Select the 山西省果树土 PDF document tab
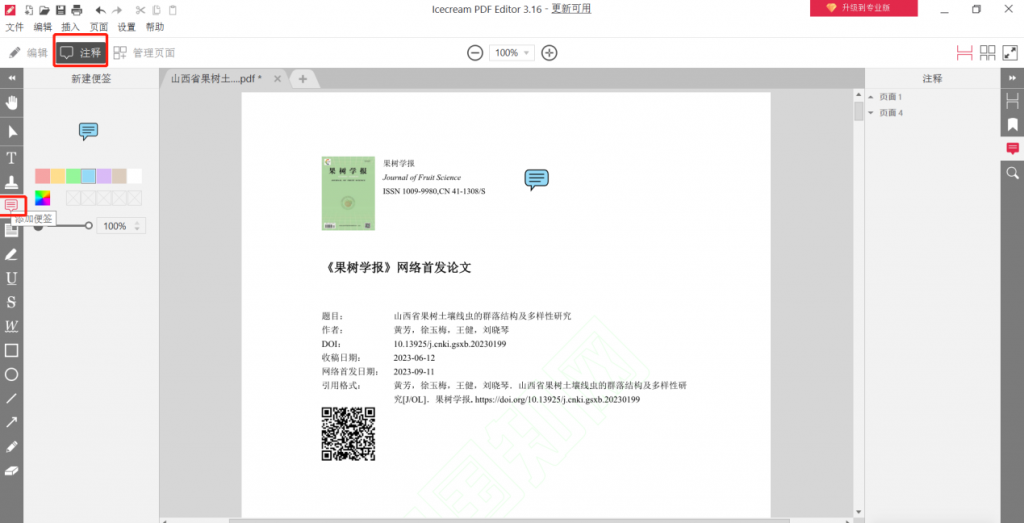Image resolution: width=1024 pixels, height=523 pixels. coord(216,78)
